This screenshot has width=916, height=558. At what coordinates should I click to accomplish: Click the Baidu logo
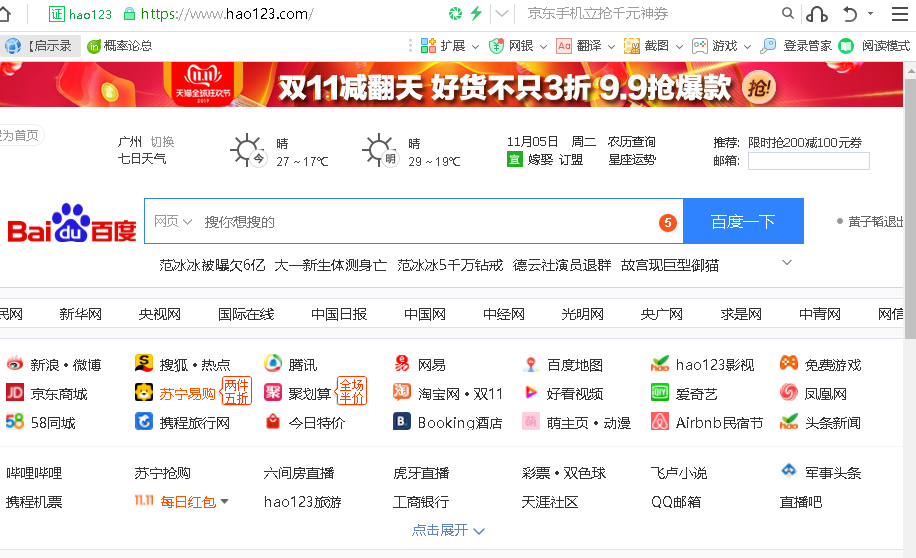pyautogui.click(x=71, y=223)
